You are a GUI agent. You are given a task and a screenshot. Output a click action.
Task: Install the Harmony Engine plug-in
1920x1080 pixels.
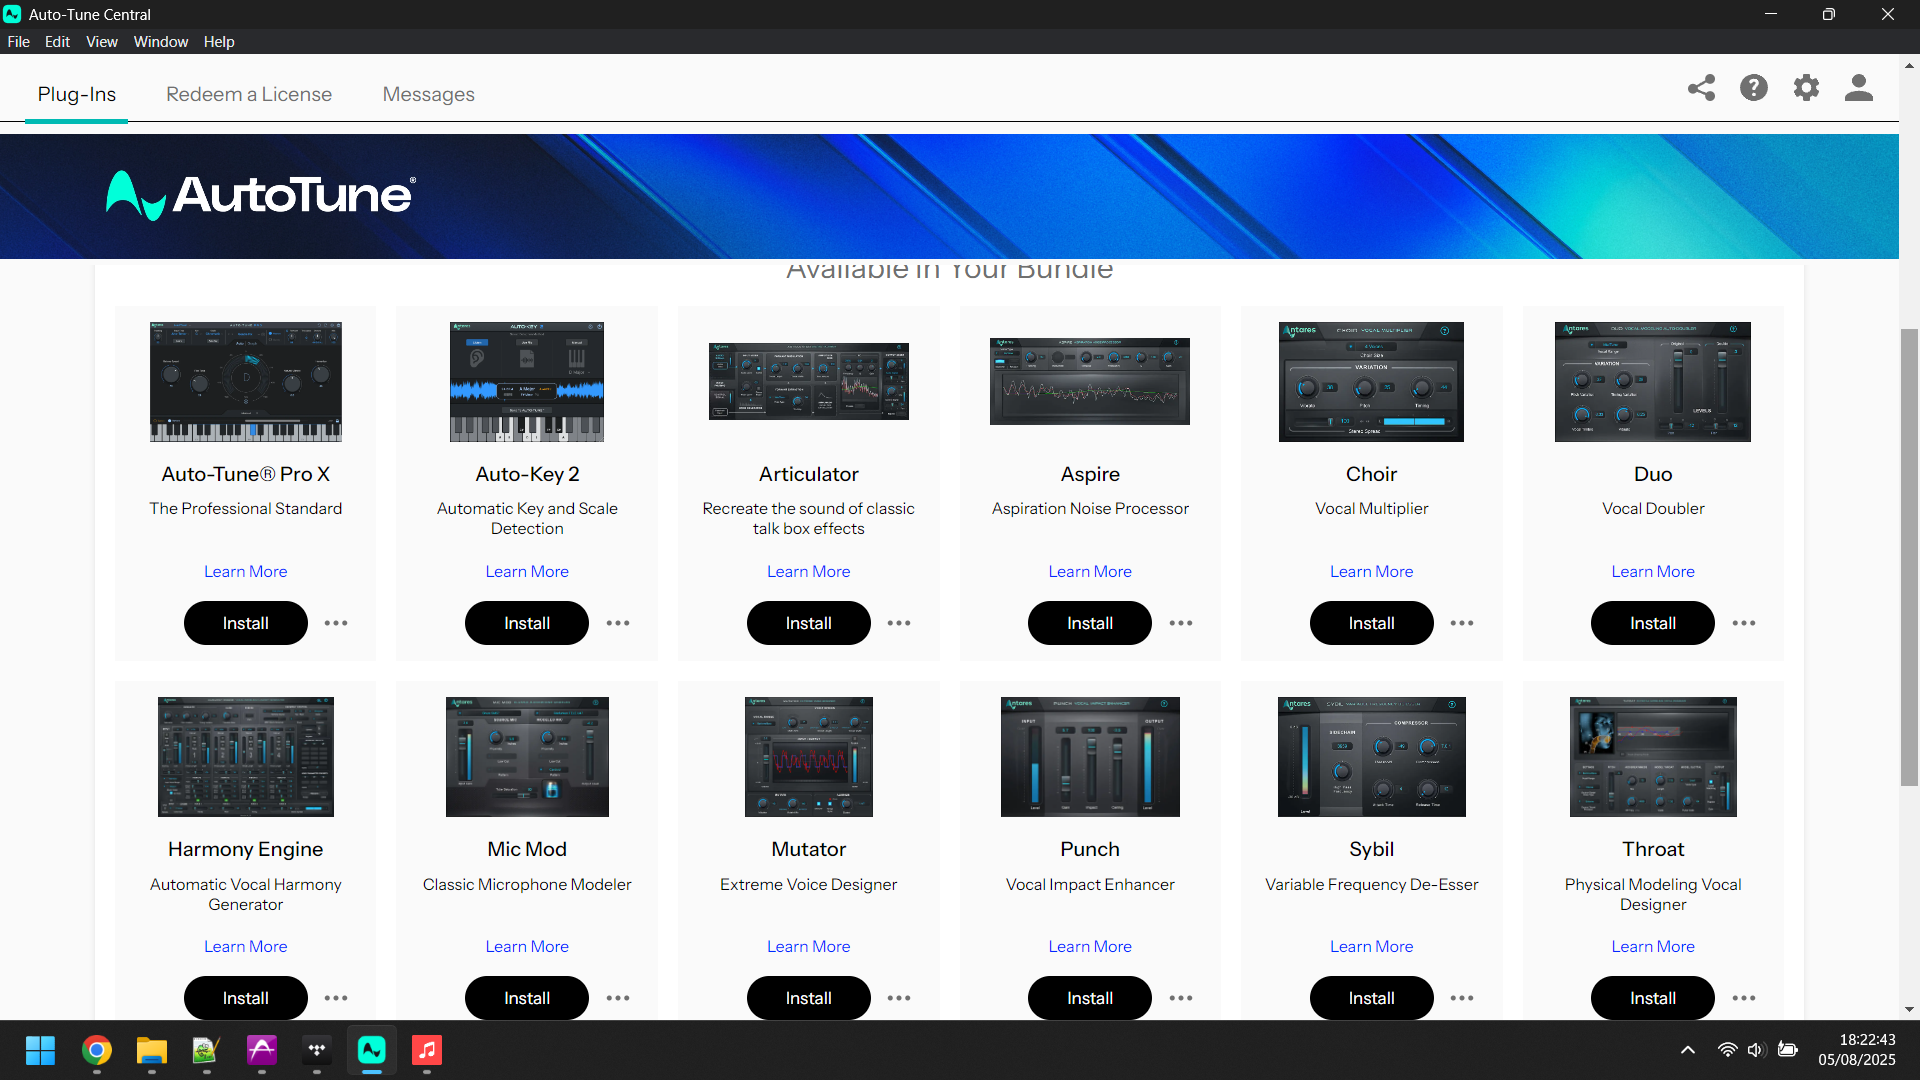pos(246,998)
